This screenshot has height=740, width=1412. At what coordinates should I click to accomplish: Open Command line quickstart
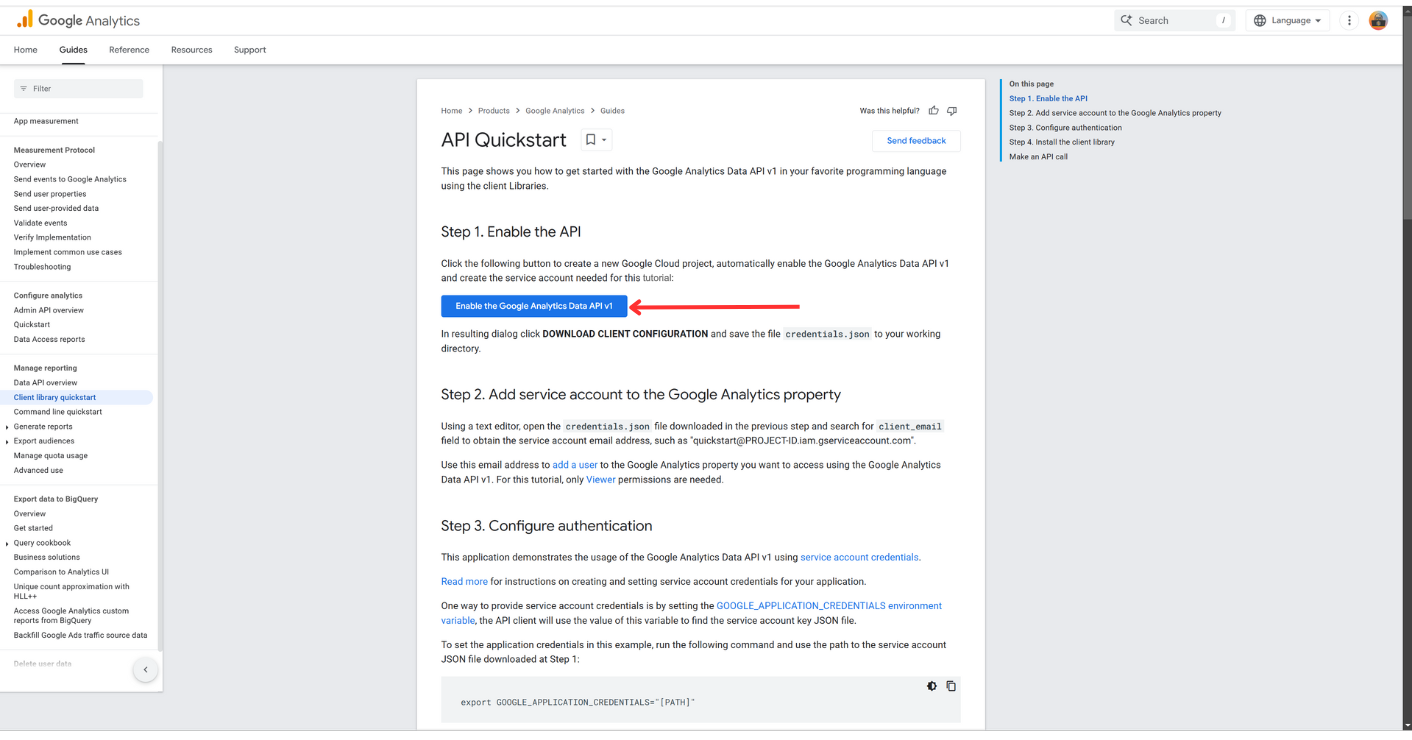click(x=58, y=412)
